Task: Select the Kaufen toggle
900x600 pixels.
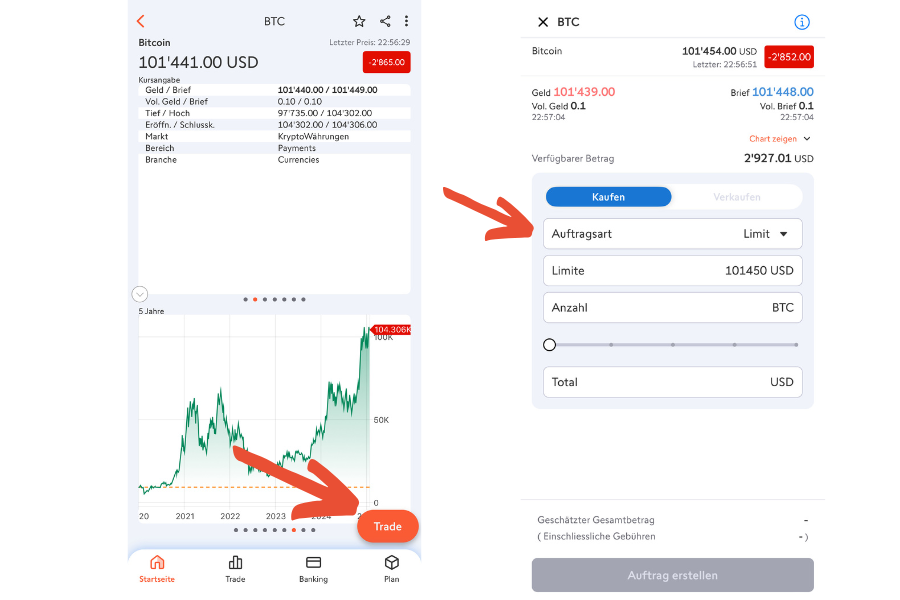Action: coord(608,197)
